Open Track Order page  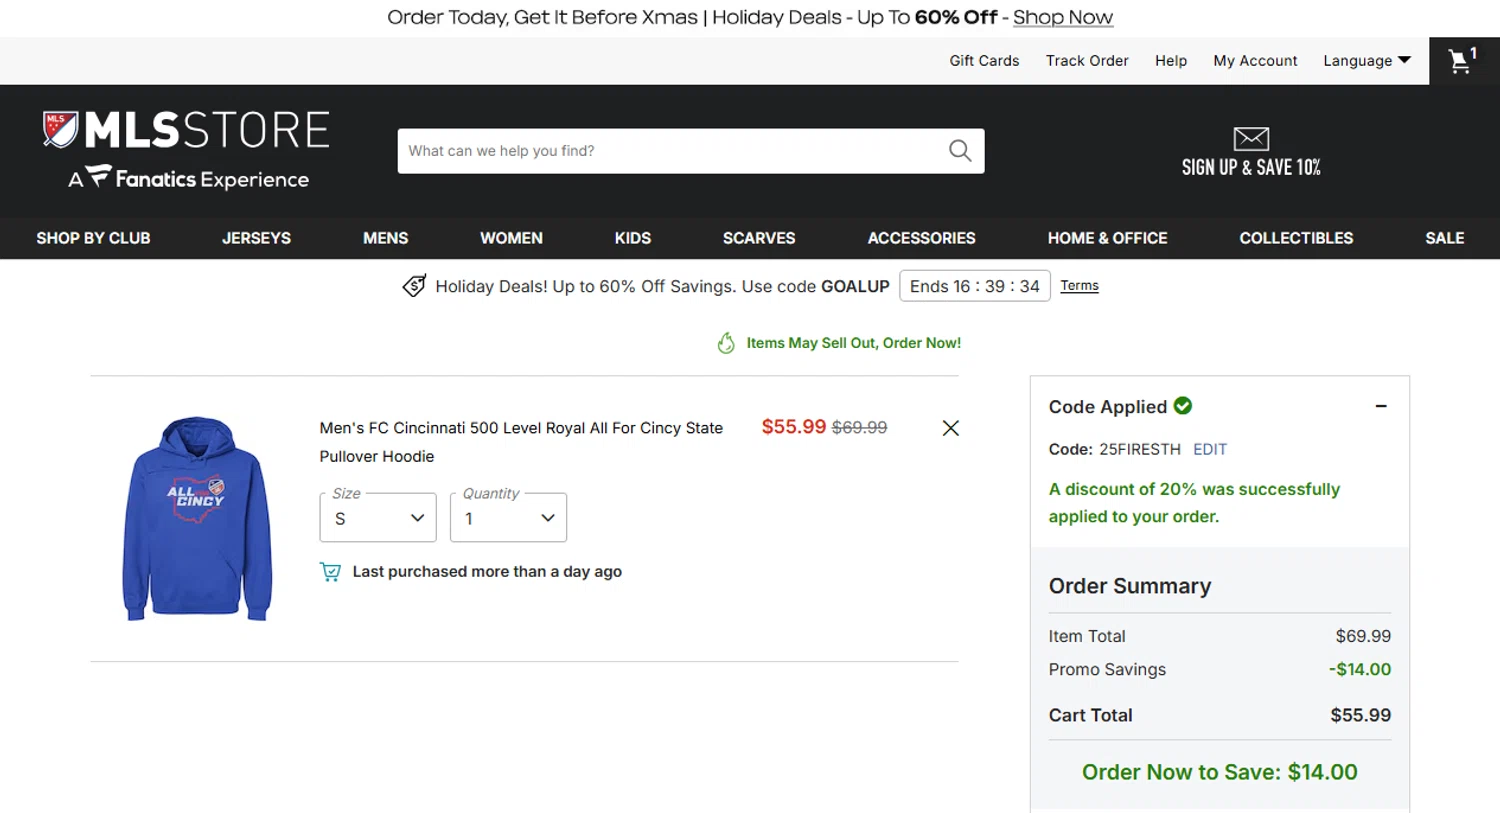(1087, 61)
